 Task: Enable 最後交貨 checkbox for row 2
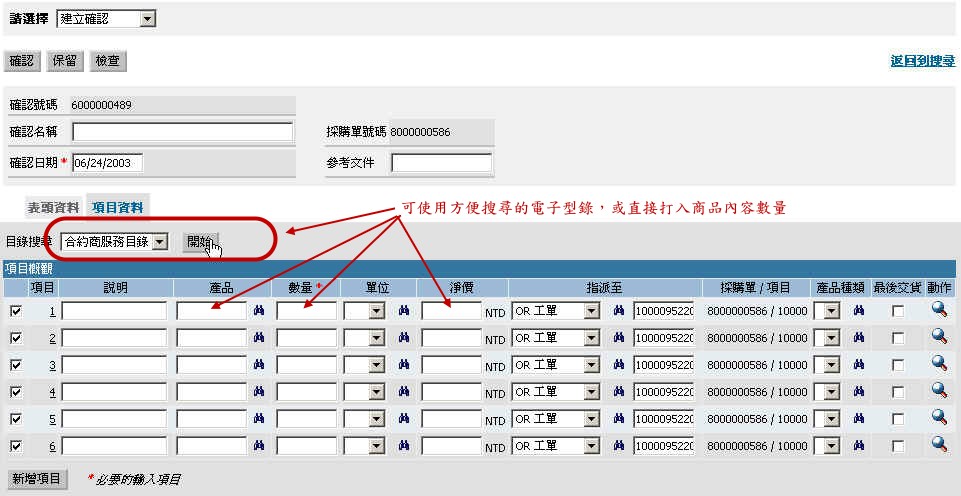(898, 339)
